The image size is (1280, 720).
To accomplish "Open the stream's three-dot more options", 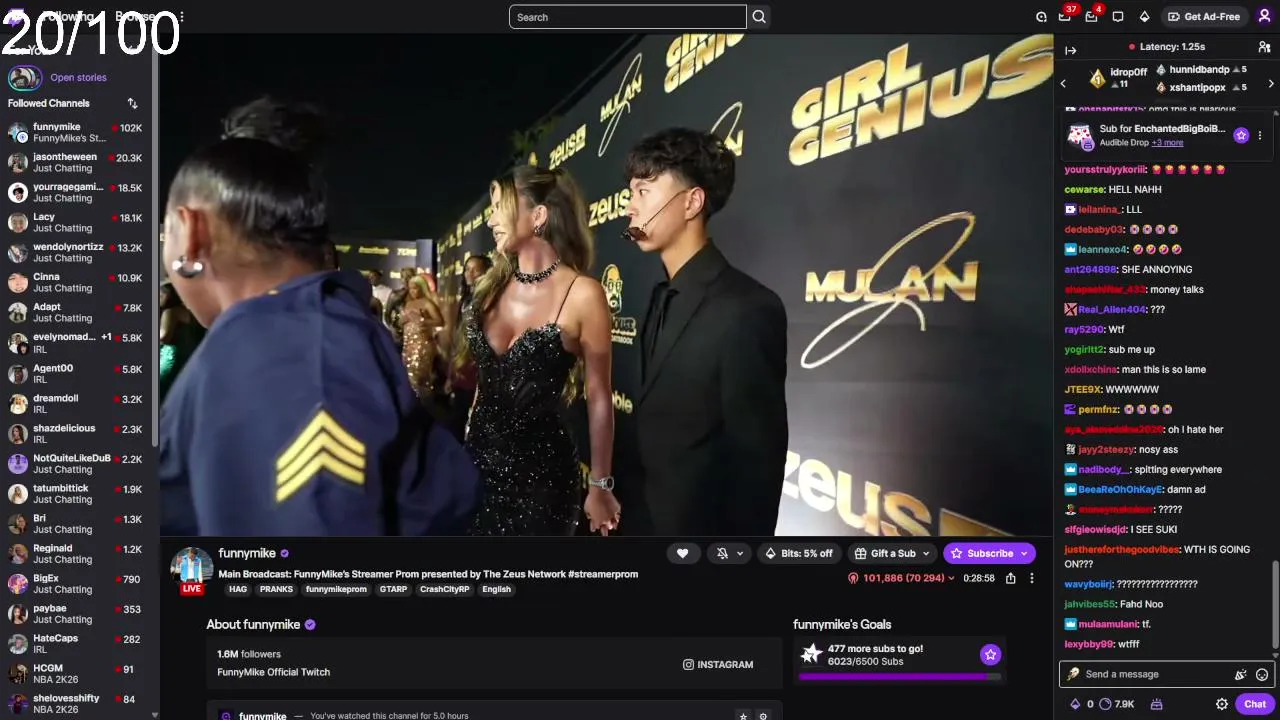I will [1032, 578].
